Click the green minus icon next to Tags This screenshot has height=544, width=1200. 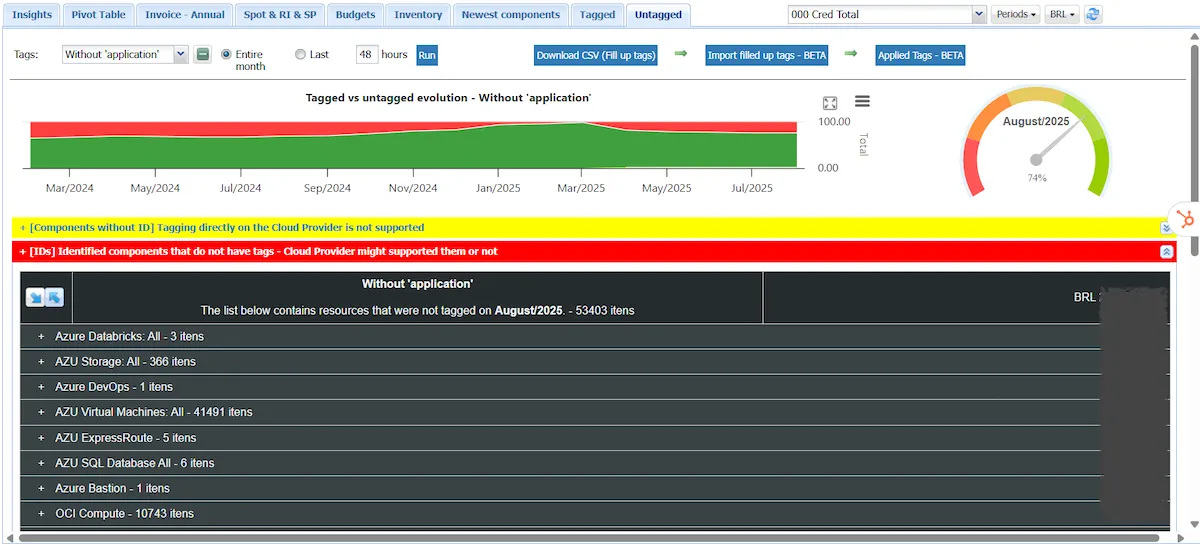click(x=203, y=55)
